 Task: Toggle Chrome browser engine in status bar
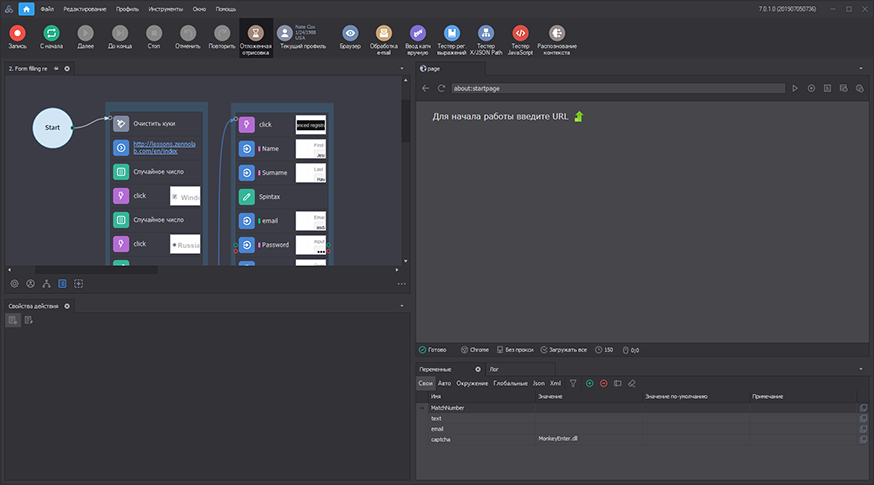[x=474, y=350]
